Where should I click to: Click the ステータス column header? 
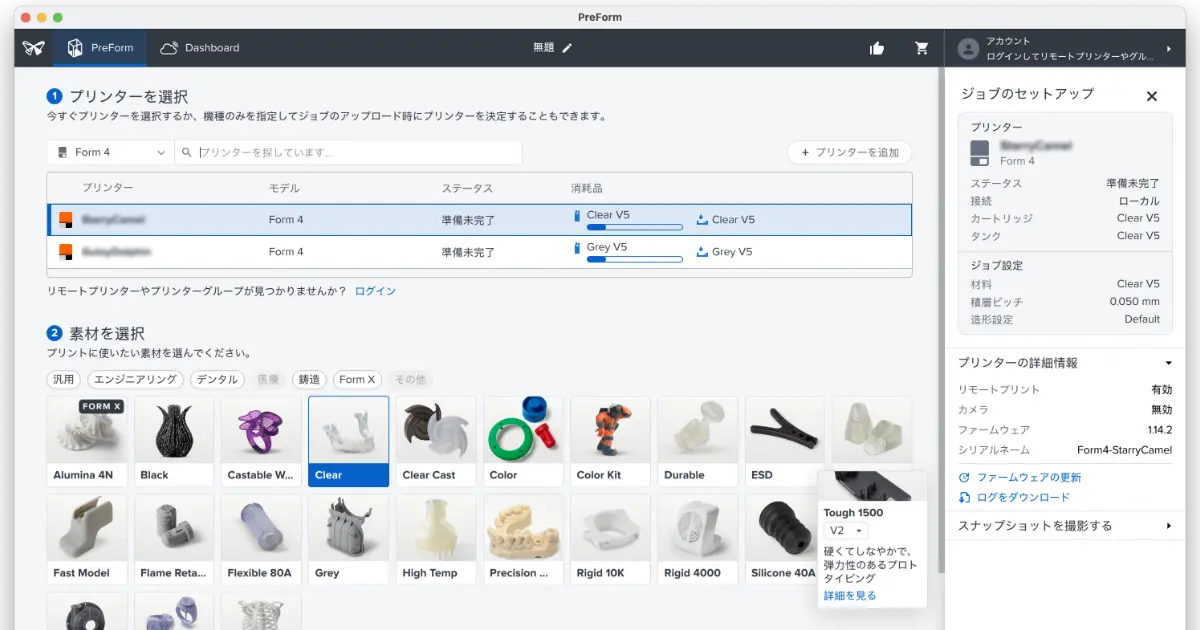(x=467, y=188)
